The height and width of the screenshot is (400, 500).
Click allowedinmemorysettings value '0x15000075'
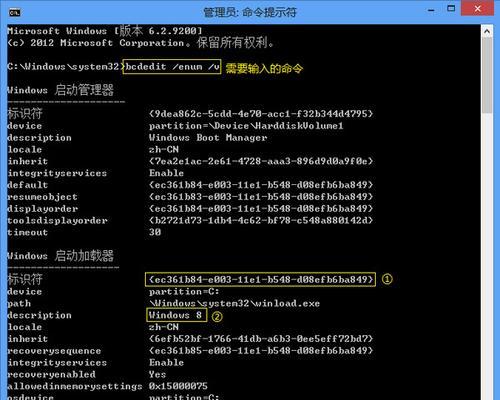pyautogui.click(x=178, y=386)
